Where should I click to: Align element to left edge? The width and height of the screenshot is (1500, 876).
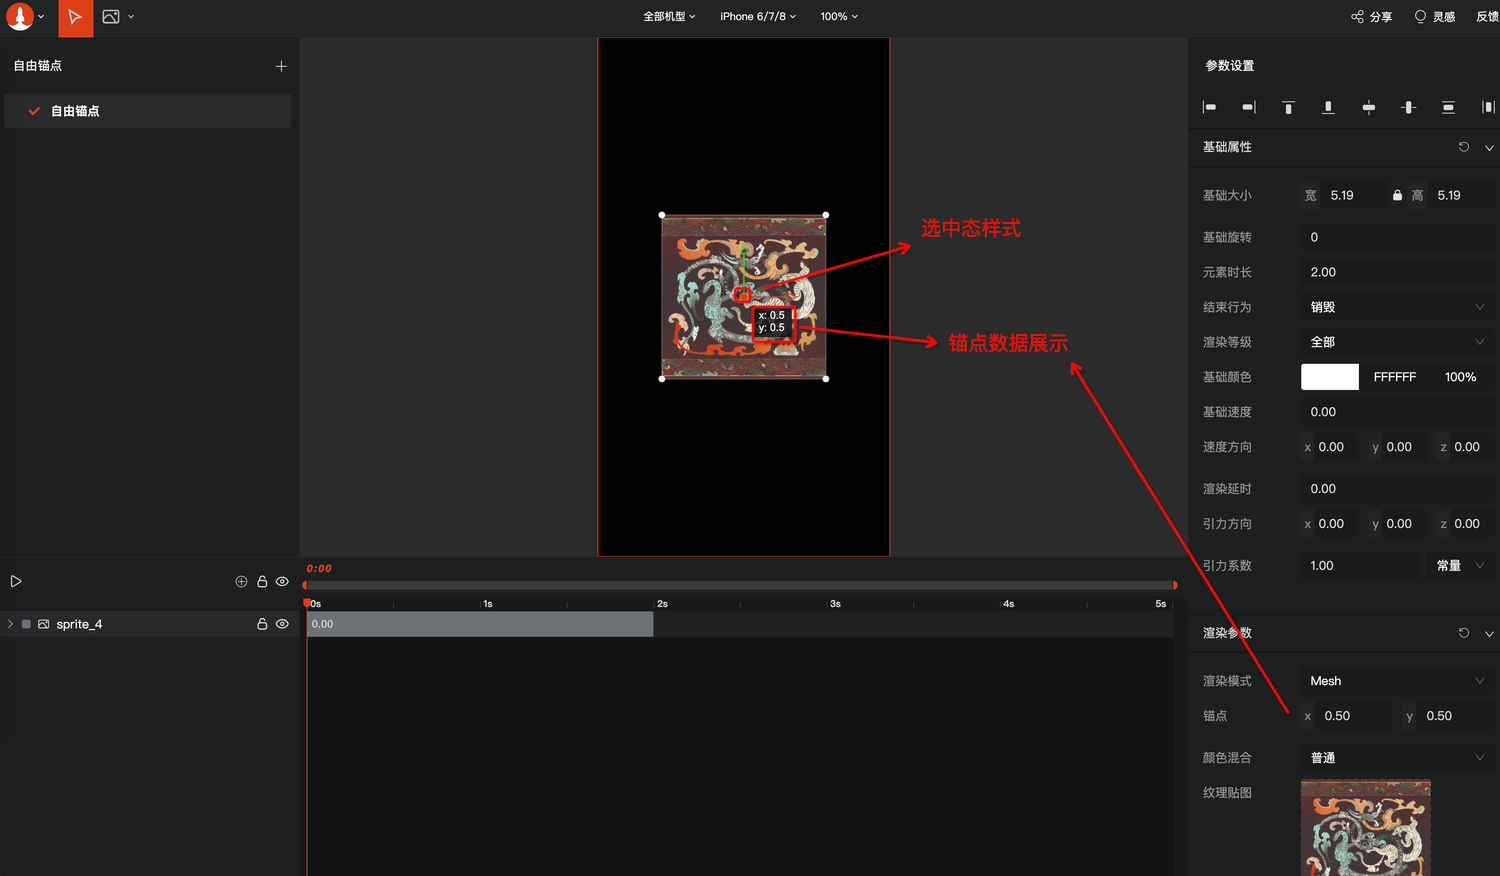(1209, 107)
